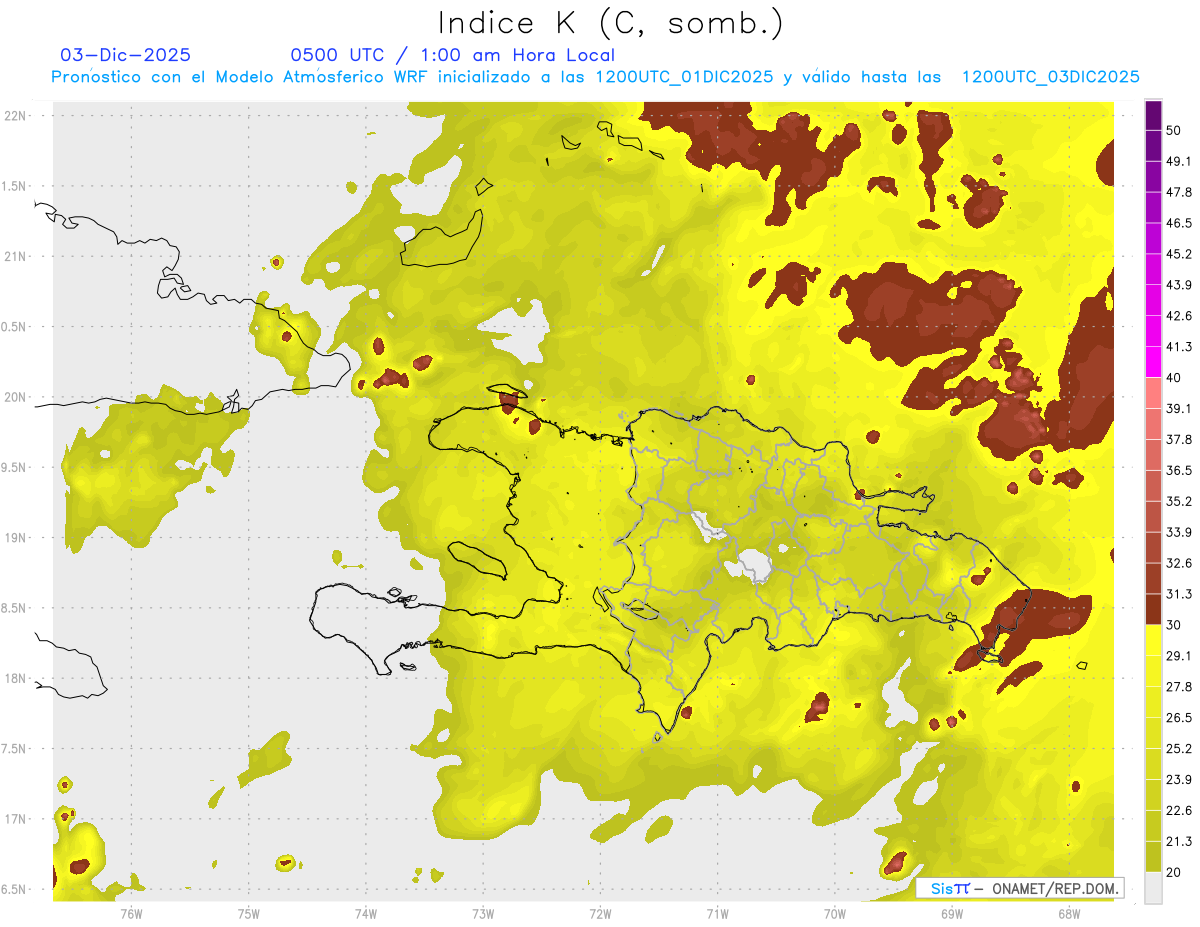Image resolution: width=1200 pixels, height=927 pixels.
Task: Select the '40' colorbar value
Action: 1175,378
